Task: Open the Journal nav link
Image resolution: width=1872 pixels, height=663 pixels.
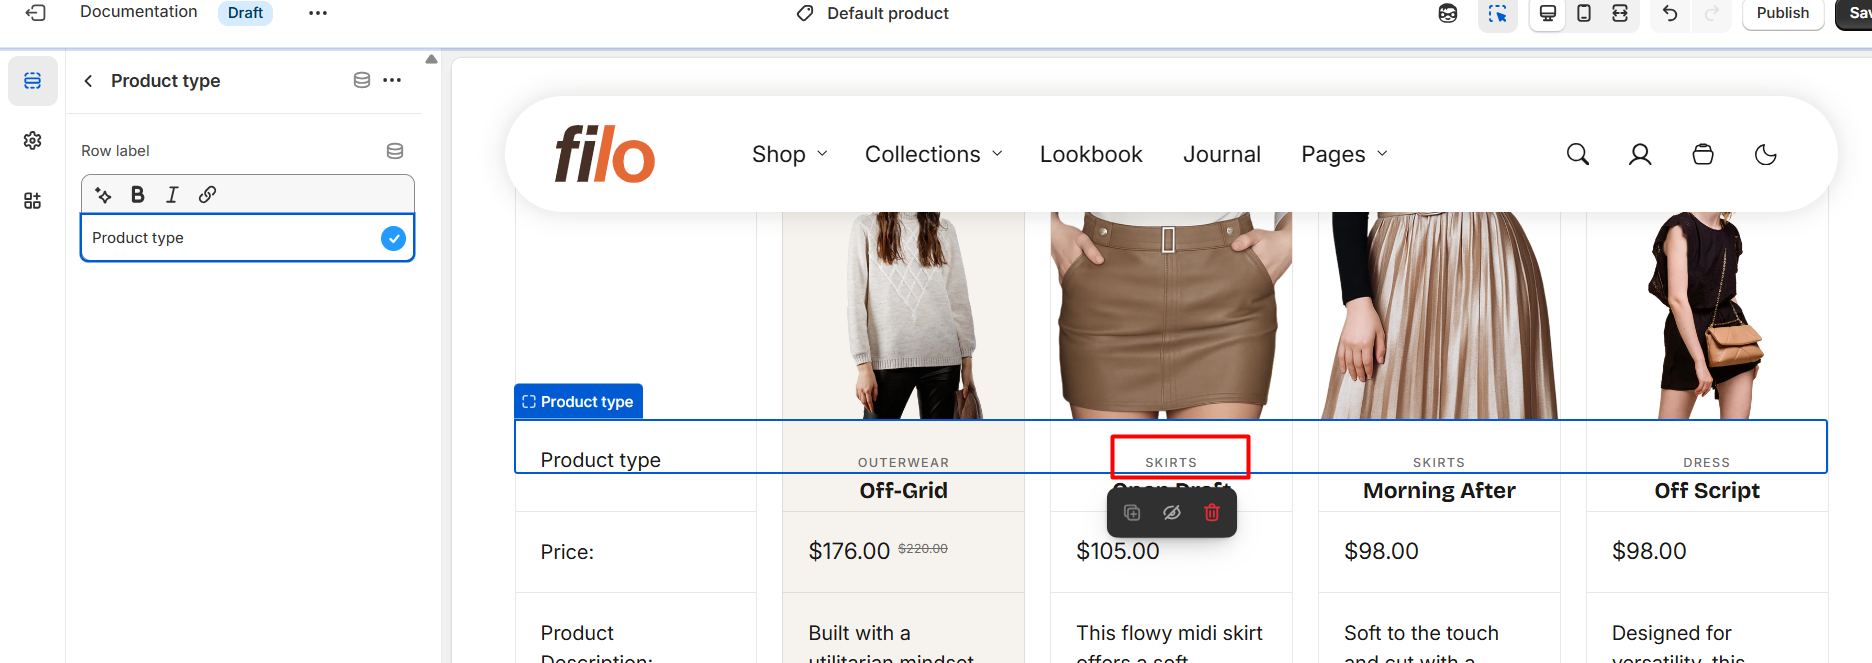Action: pos(1222,154)
